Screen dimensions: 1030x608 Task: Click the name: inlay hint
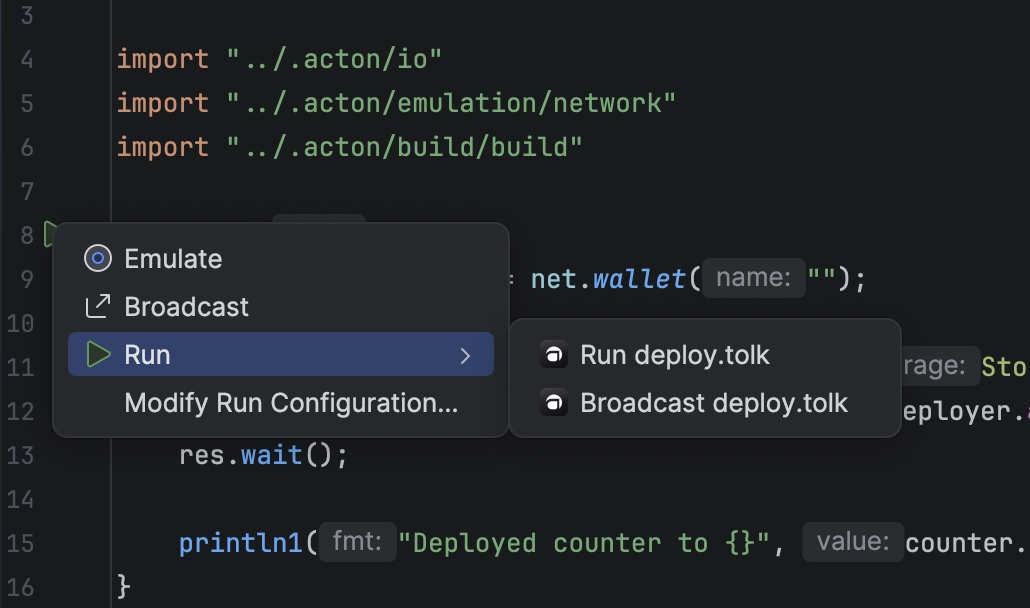tap(753, 278)
